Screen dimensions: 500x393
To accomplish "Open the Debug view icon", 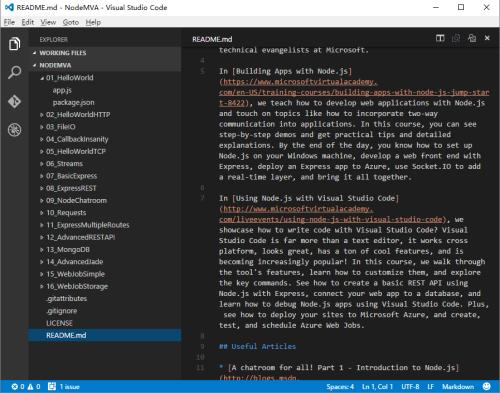I will pyautogui.click(x=14, y=130).
